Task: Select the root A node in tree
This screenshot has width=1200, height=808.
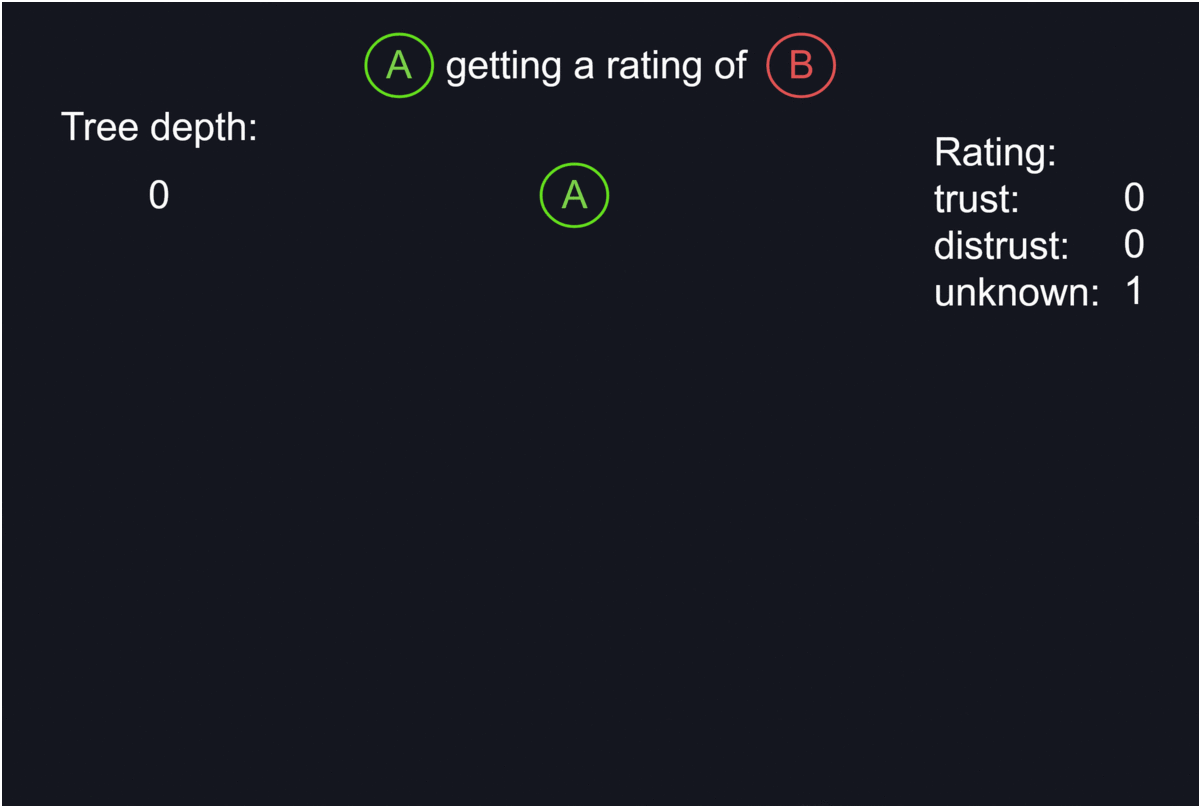Action: [574, 195]
